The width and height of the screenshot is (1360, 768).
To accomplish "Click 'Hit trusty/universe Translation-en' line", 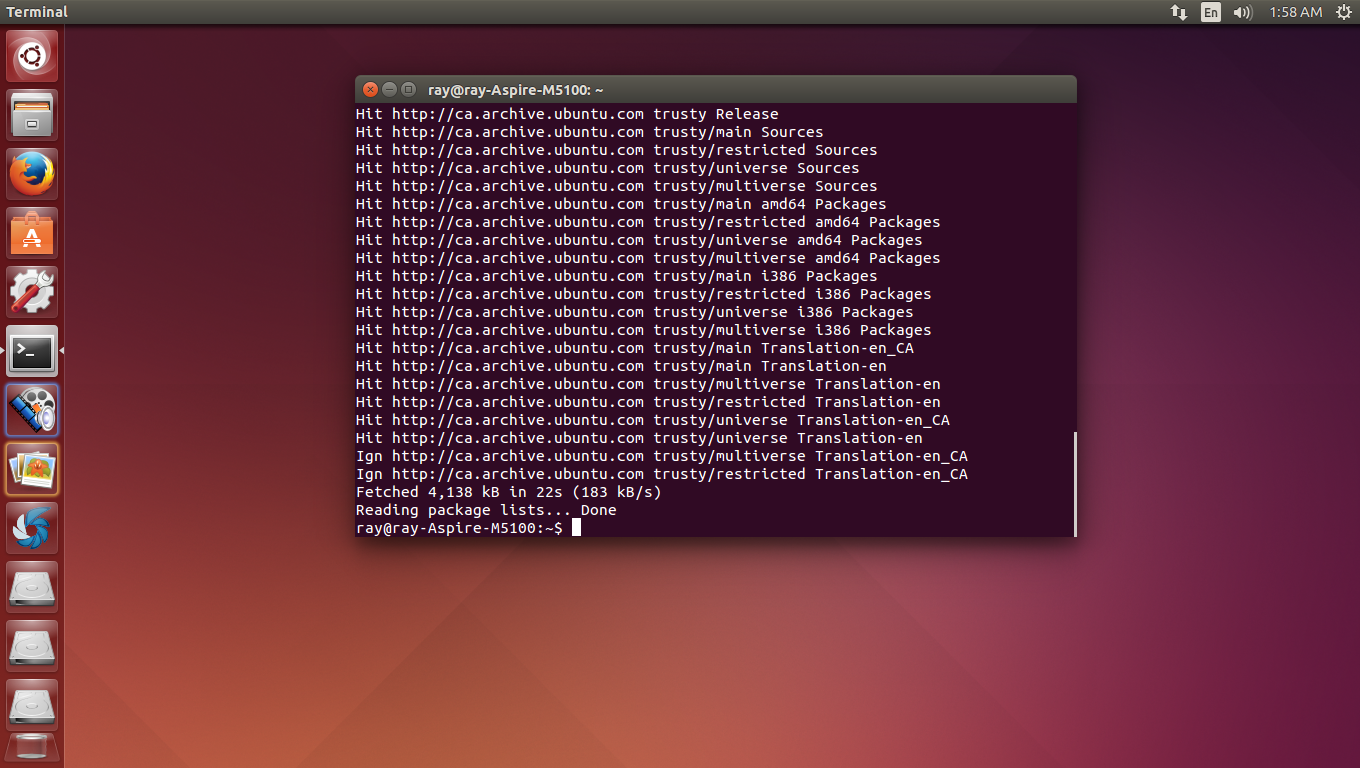I will coord(639,438).
